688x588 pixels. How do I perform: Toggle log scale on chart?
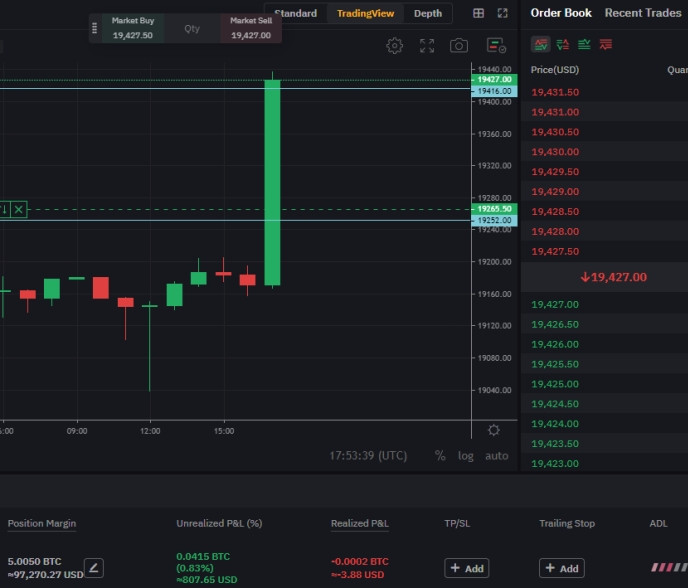pos(466,456)
